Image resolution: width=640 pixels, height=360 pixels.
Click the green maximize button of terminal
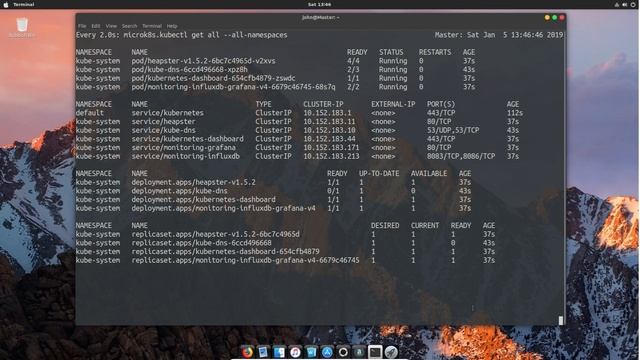coord(554,18)
